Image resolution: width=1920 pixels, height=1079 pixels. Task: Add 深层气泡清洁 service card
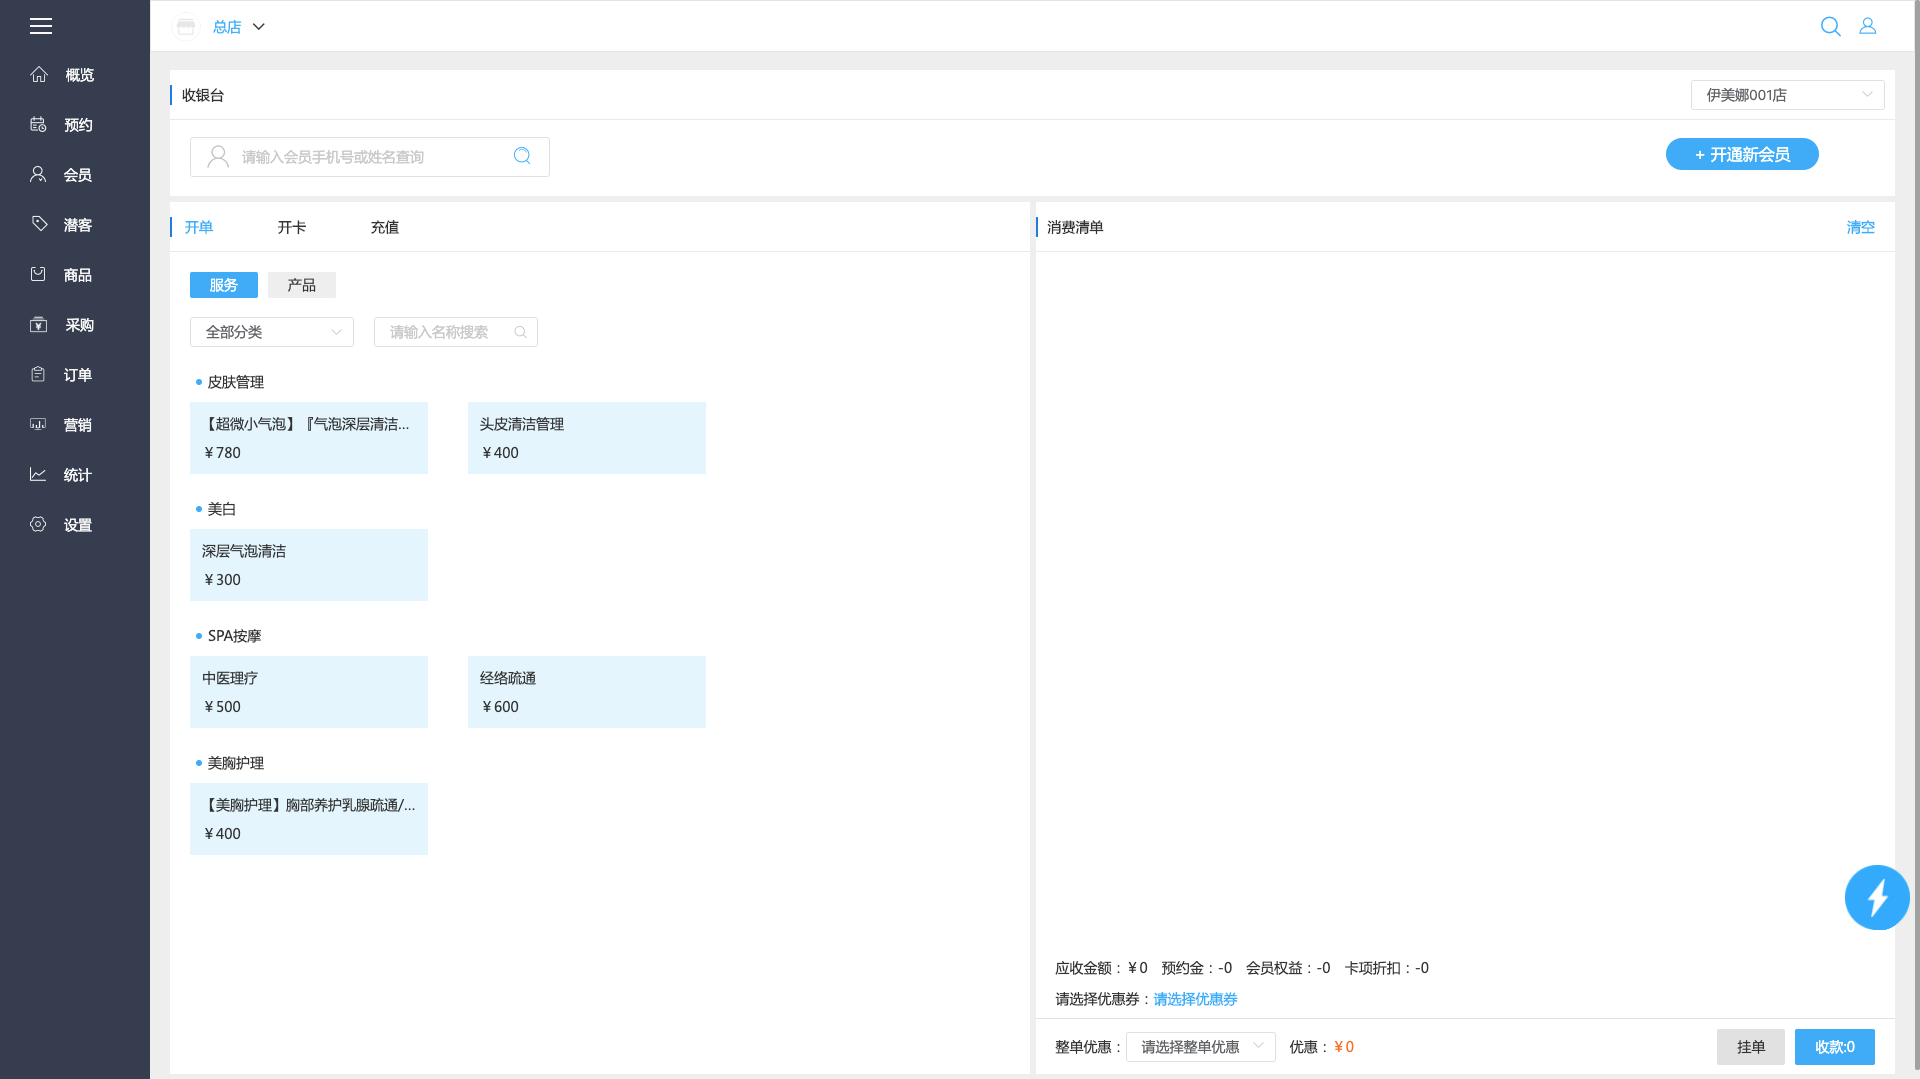coord(309,565)
